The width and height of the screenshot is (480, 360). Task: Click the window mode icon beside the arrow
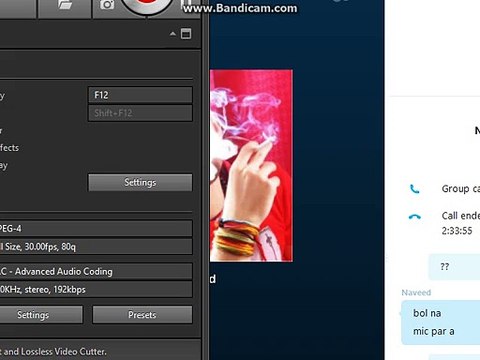186,34
